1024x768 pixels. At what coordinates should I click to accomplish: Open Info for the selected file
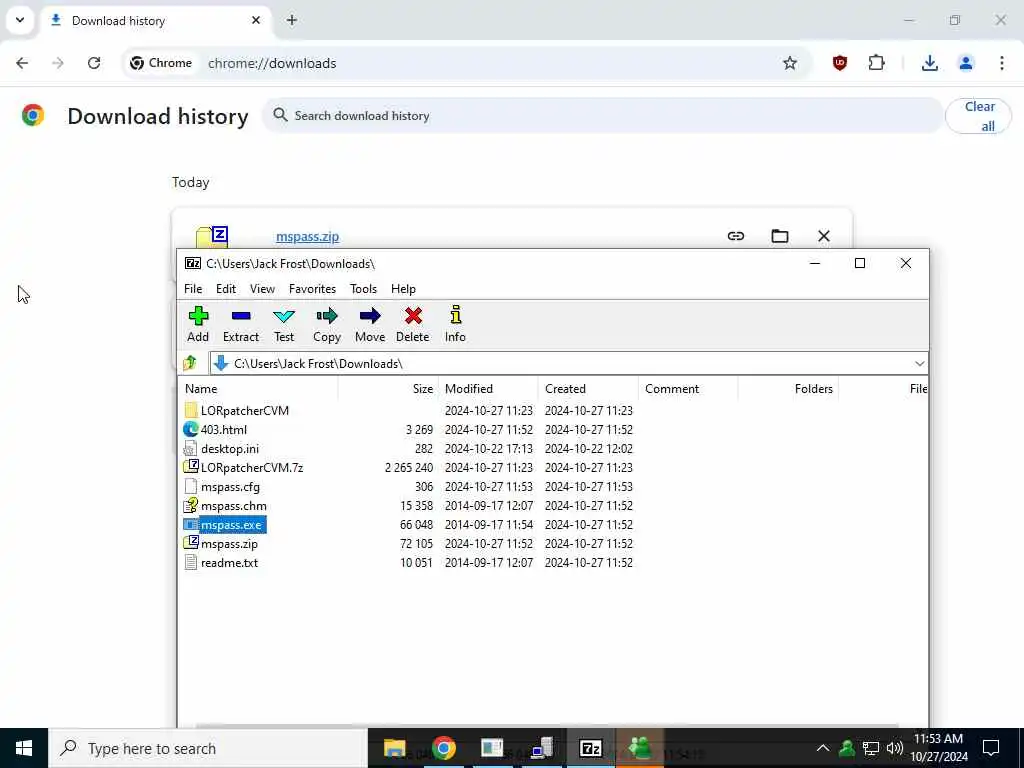click(x=455, y=325)
